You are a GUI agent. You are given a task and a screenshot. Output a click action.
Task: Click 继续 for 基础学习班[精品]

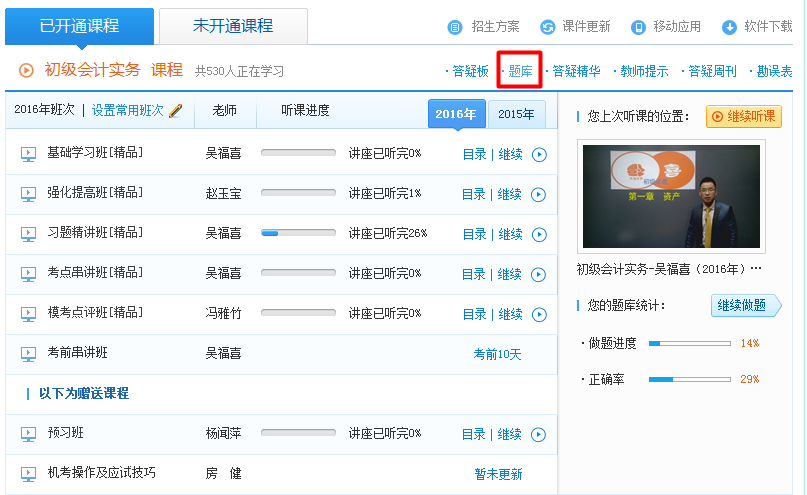pos(511,154)
